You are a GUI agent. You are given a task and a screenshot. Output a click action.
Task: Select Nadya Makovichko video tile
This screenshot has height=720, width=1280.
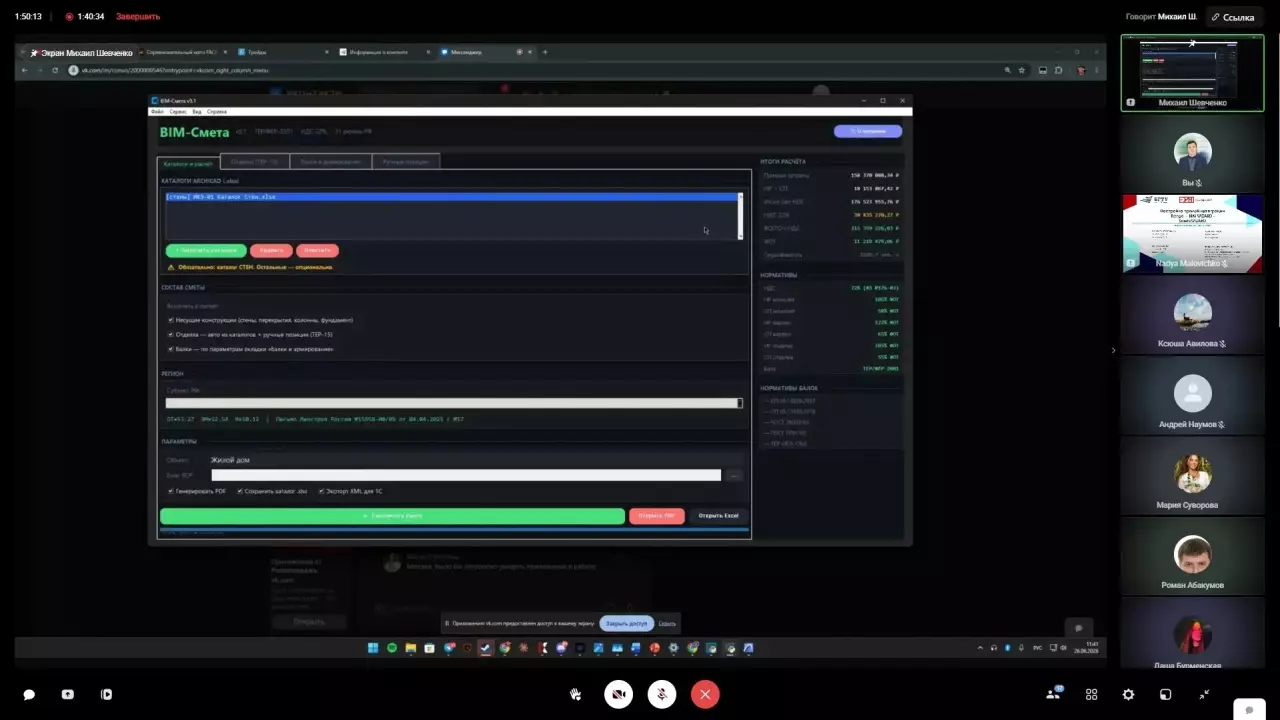coord(1192,233)
